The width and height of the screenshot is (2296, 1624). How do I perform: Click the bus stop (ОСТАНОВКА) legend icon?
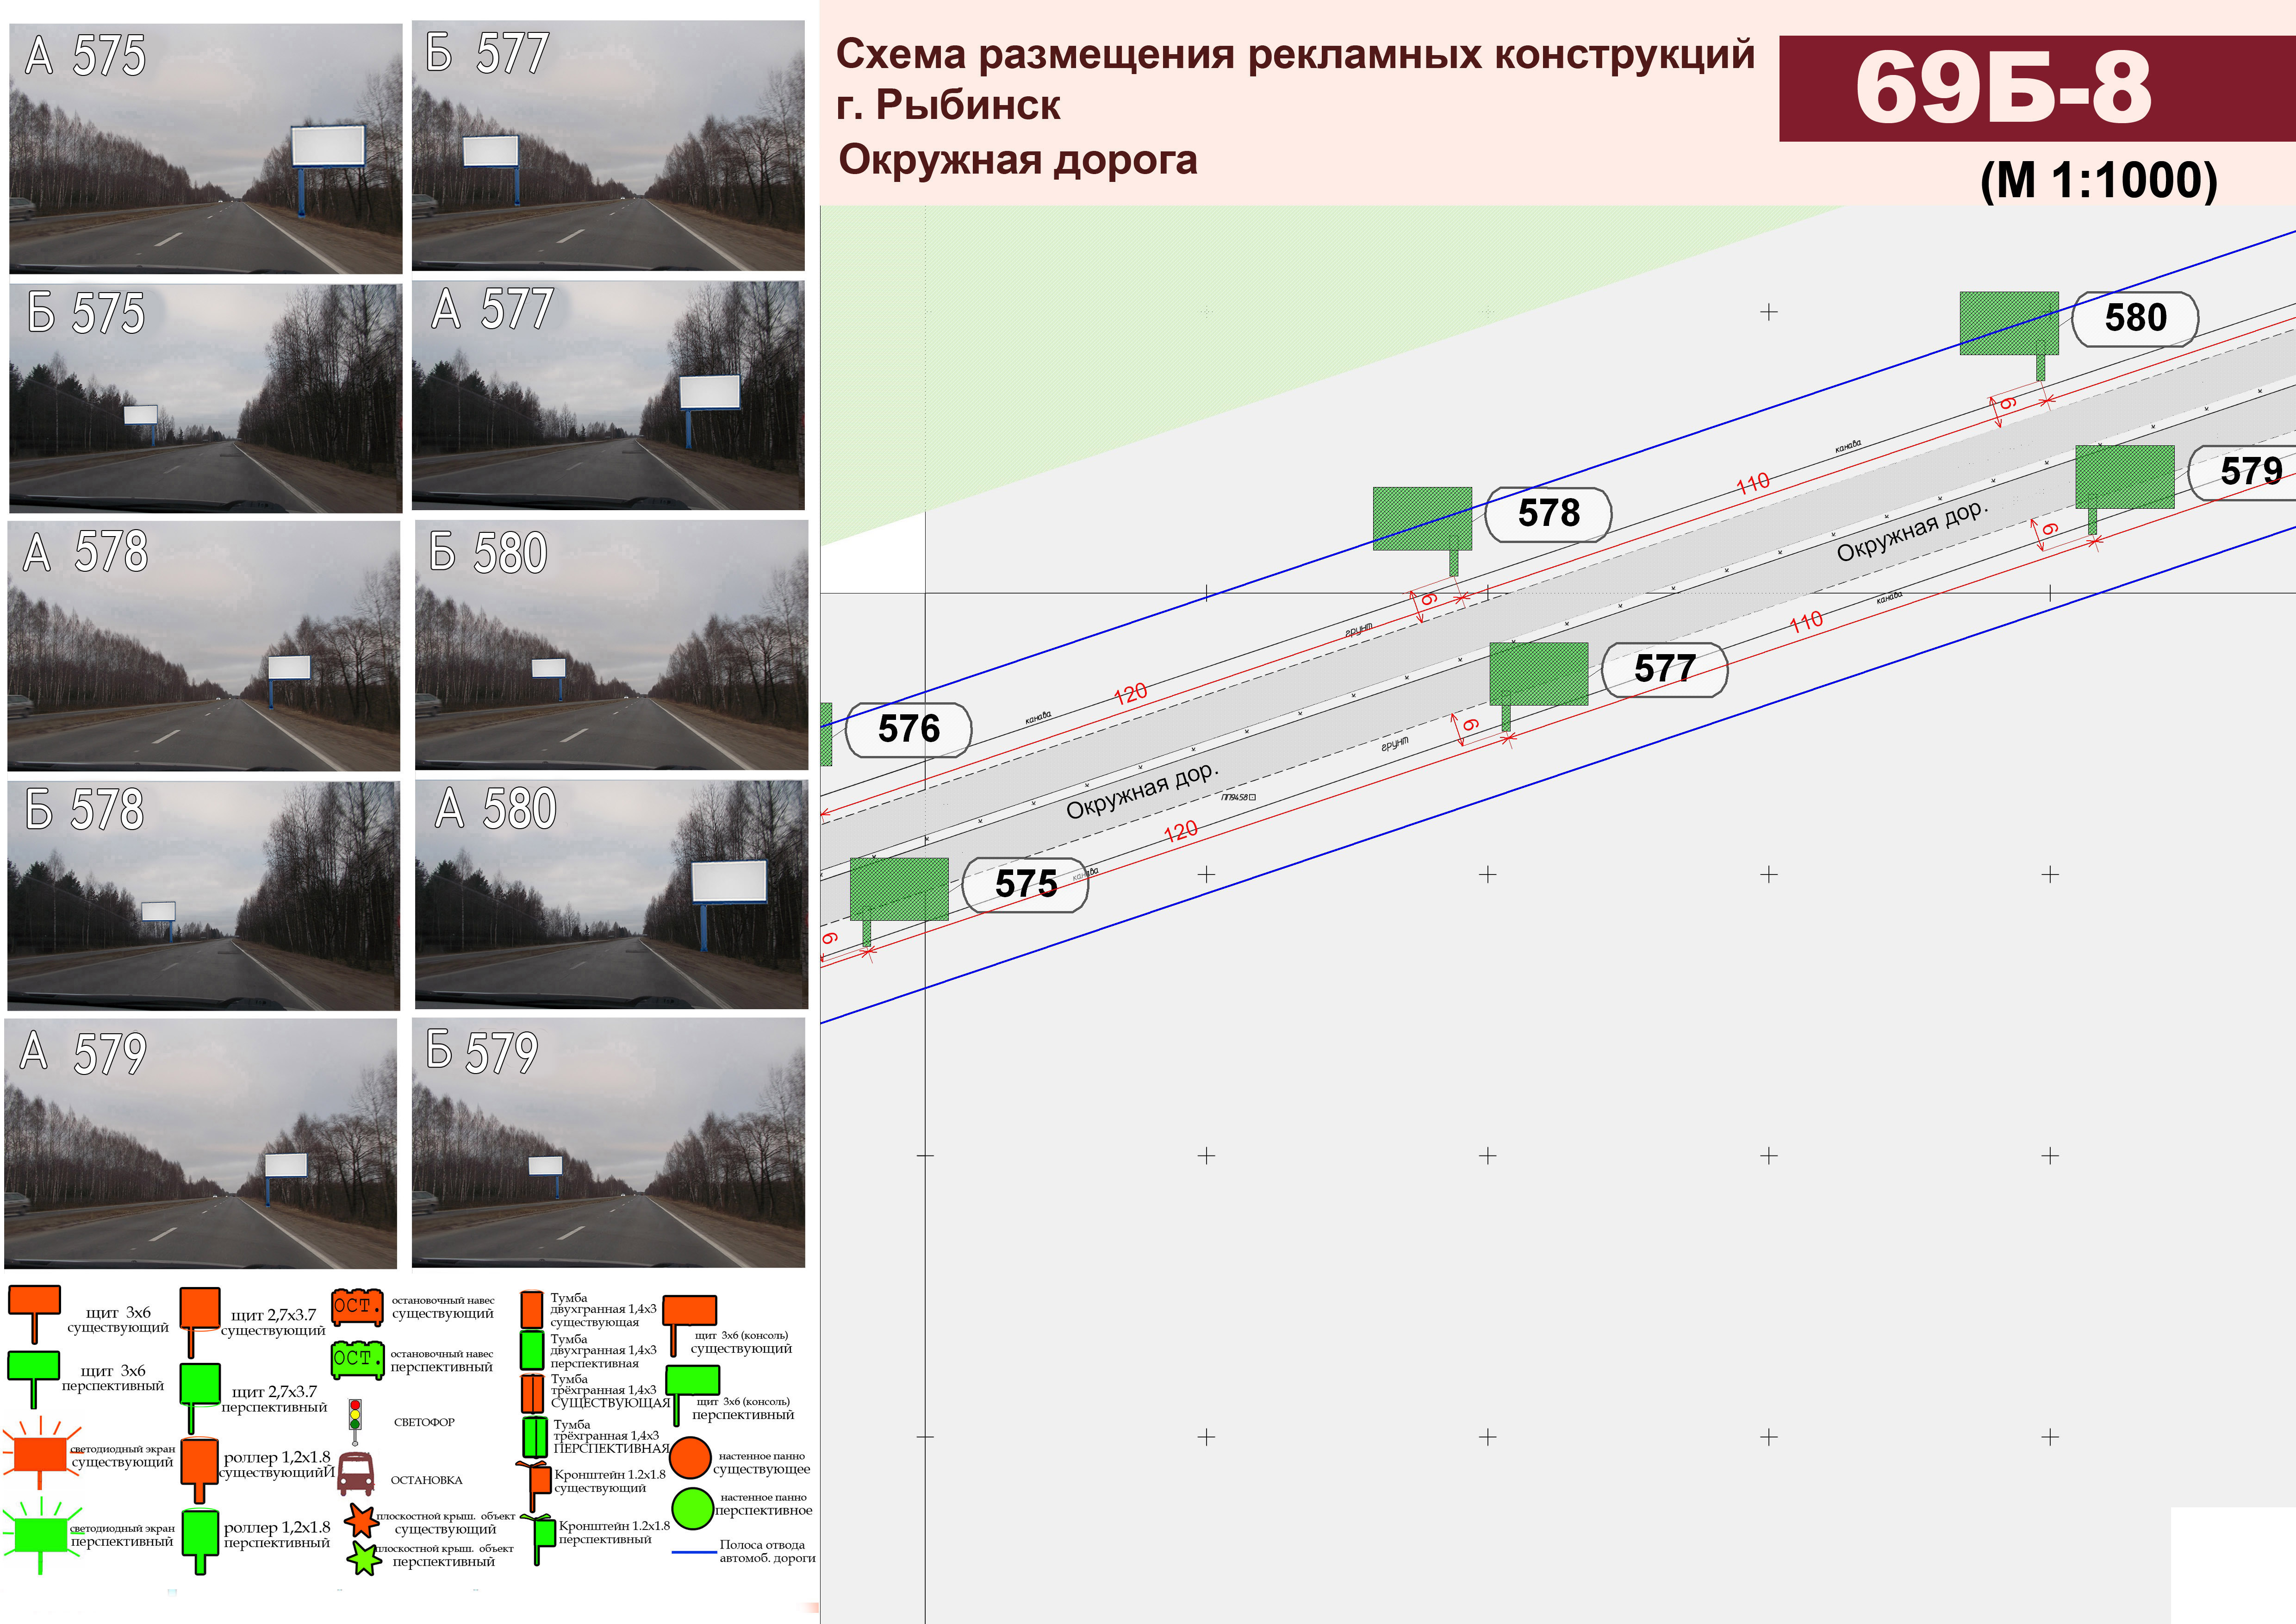tap(355, 1475)
